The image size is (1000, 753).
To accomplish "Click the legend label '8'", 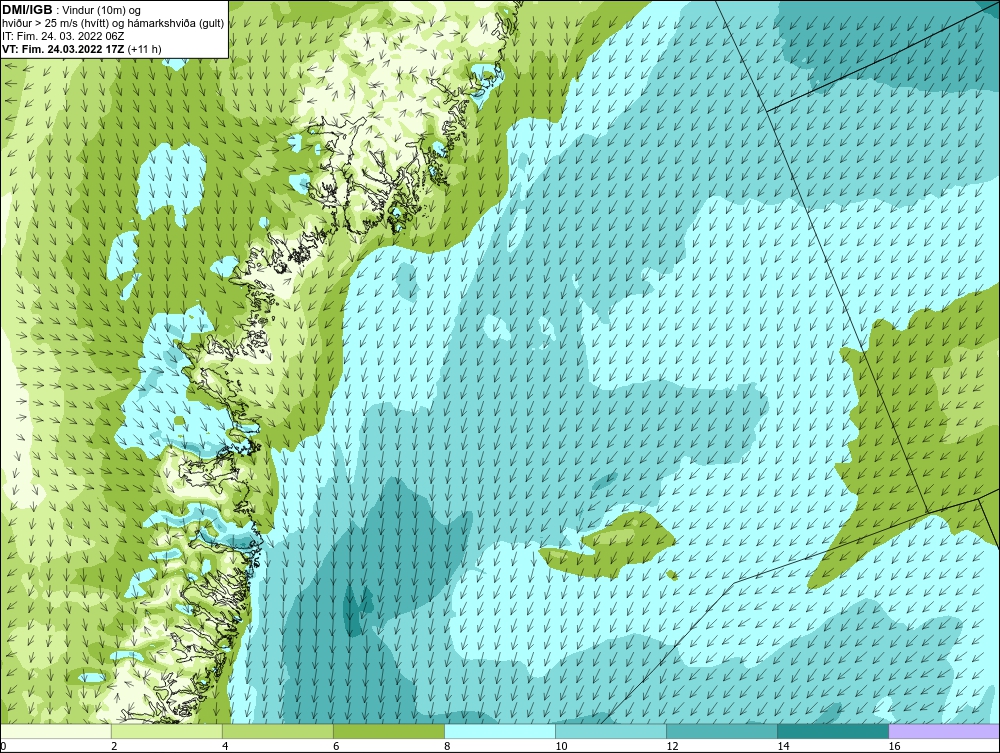I will click(x=447, y=746).
